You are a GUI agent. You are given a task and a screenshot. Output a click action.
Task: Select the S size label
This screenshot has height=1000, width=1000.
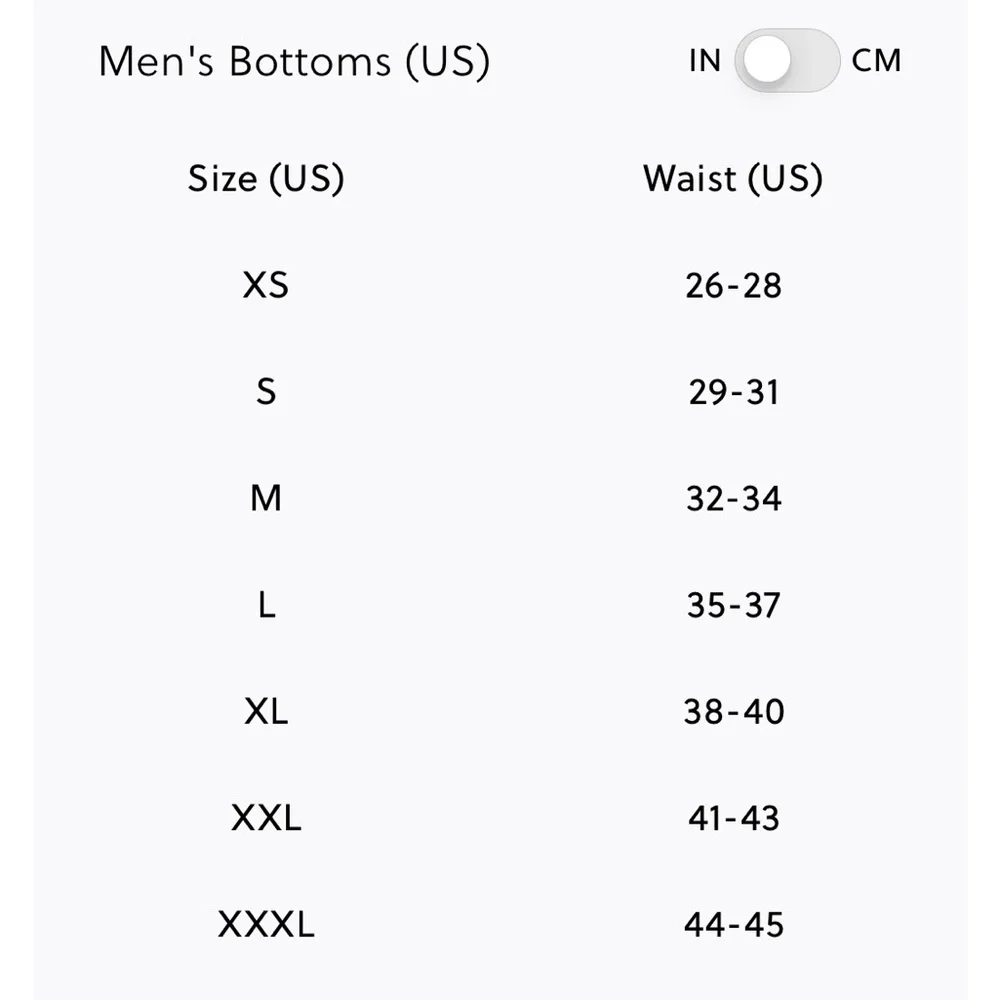pyautogui.click(x=266, y=392)
